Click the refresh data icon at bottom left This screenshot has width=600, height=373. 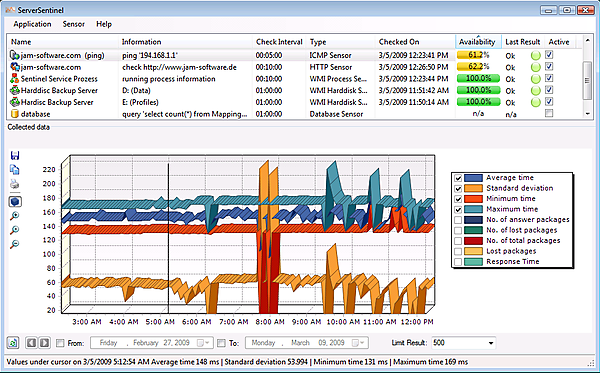click(x=13, y=342)
